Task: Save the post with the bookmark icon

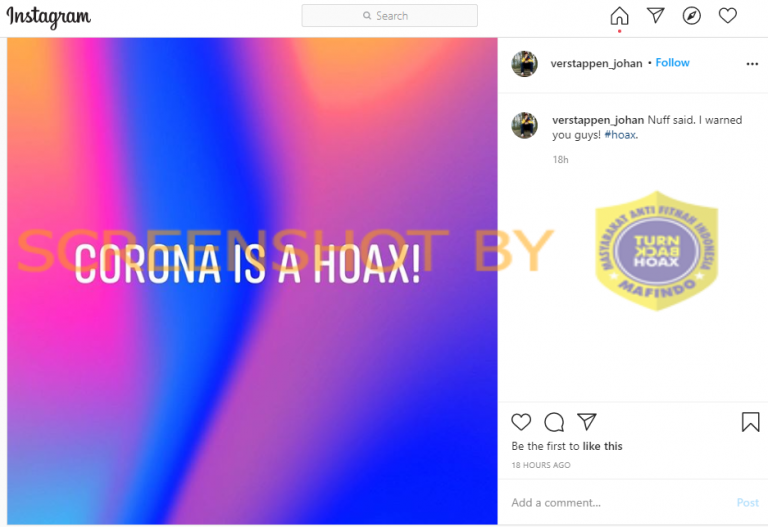Action: point(750,422)
